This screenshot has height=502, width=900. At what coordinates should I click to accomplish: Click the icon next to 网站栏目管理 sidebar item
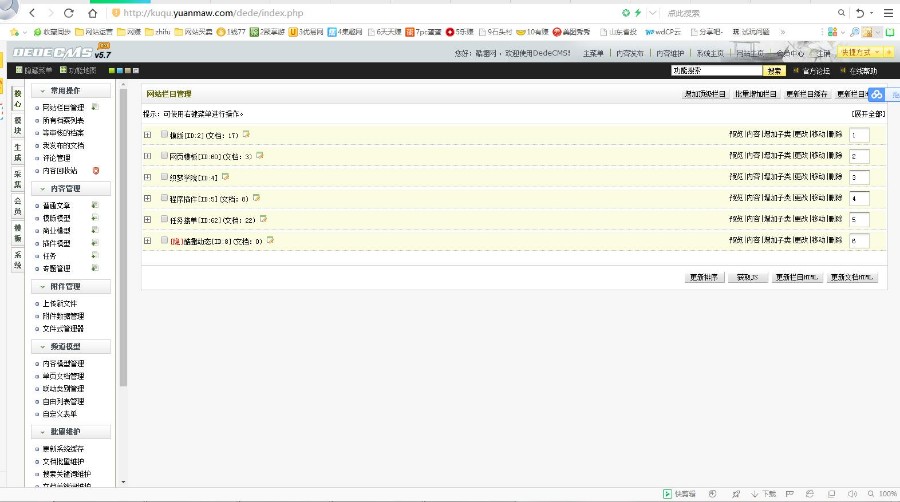point(95,106)
